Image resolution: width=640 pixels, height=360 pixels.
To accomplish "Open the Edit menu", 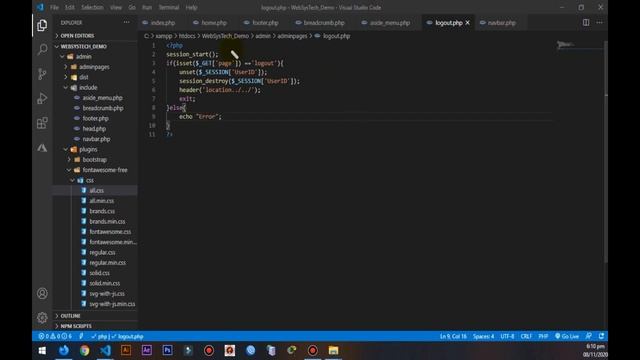I will point(70,7).
